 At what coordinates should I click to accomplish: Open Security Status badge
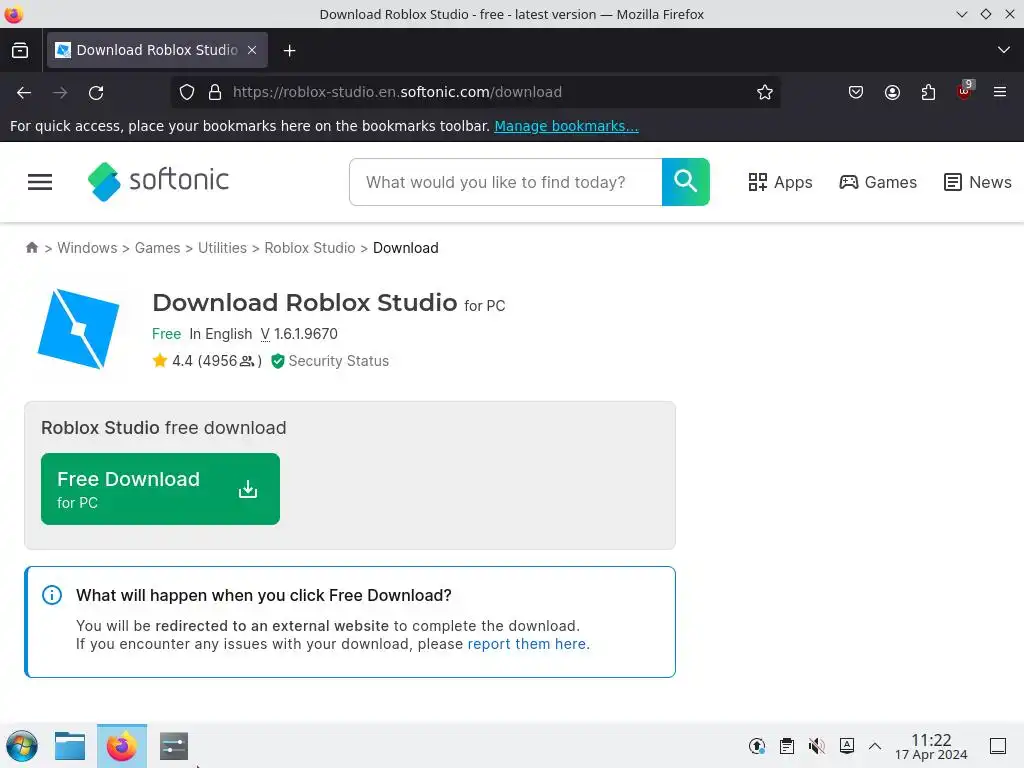(x=330, y=360)
